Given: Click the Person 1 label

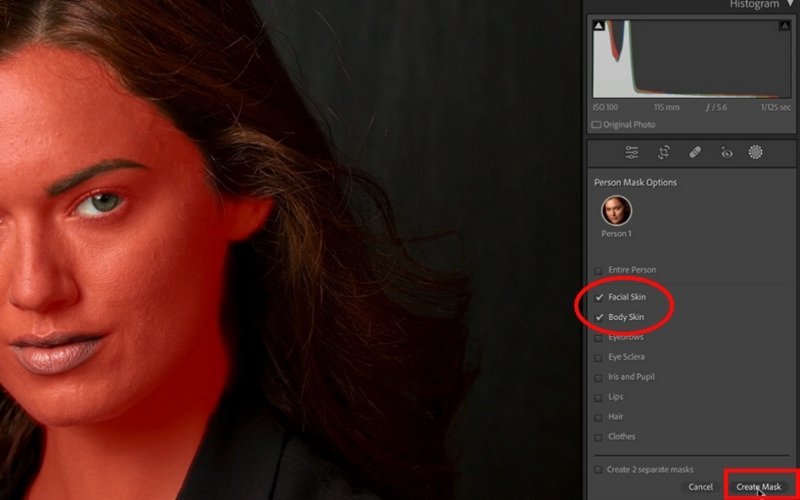Looking at the screenshot, I should coord(616,234).
